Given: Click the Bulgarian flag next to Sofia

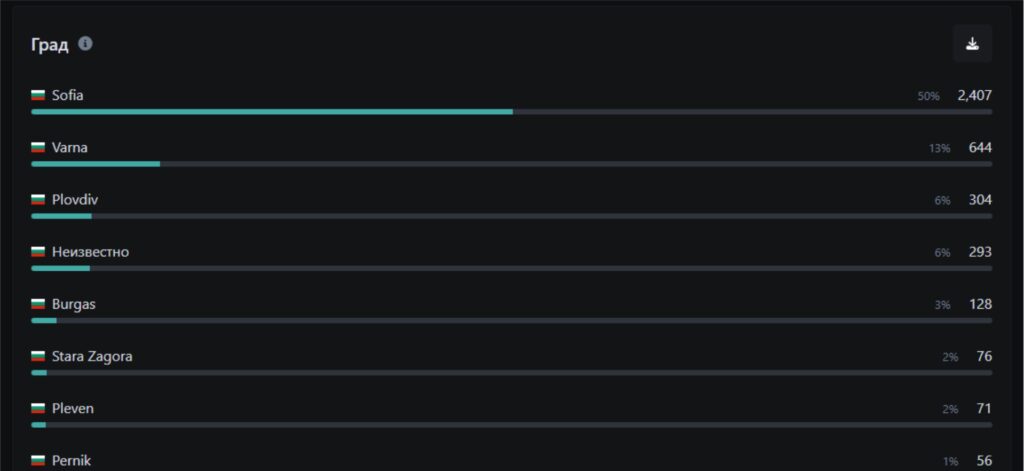Looking at the screenshot, I should point(38,96).
